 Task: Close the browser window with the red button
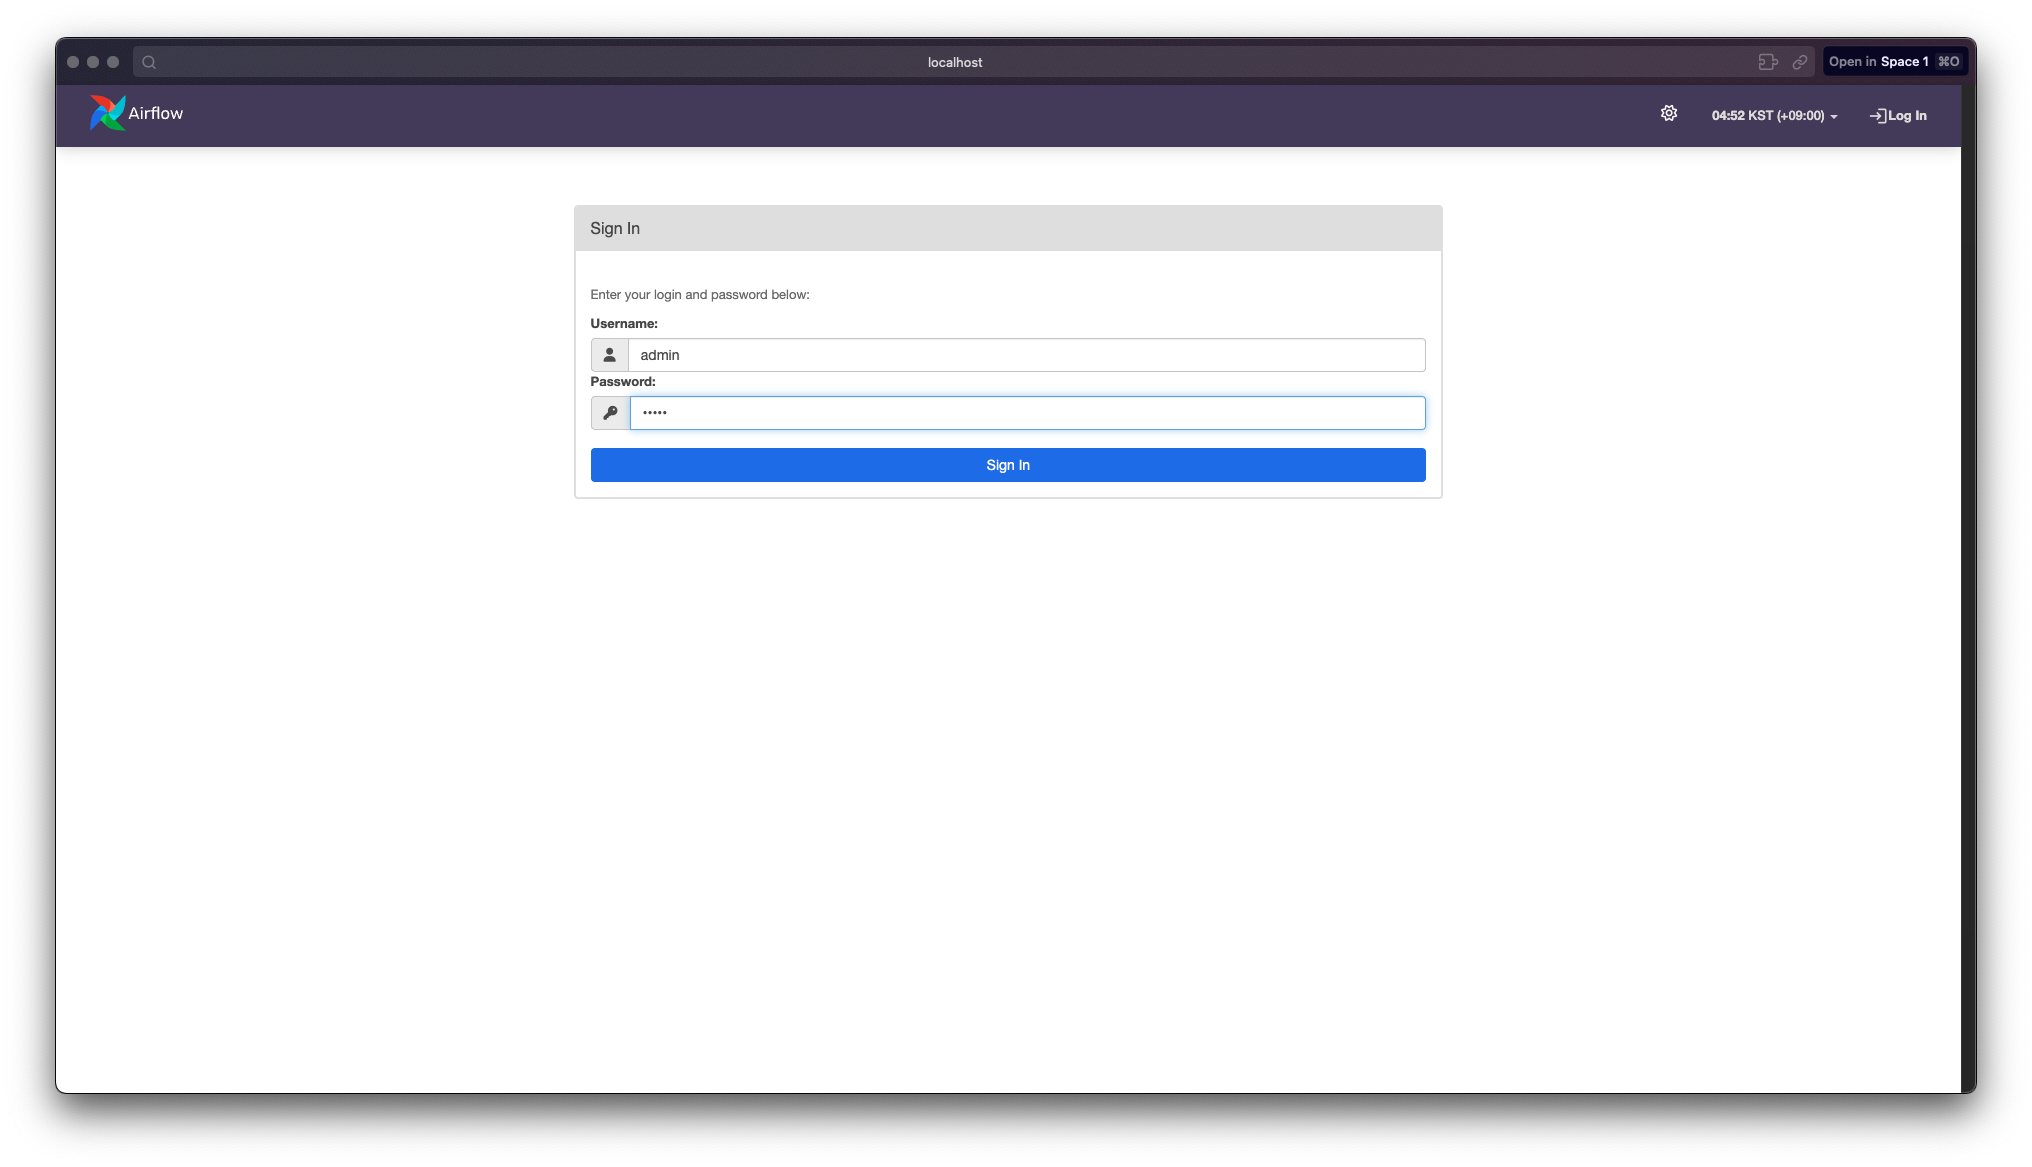coord(73,62)
